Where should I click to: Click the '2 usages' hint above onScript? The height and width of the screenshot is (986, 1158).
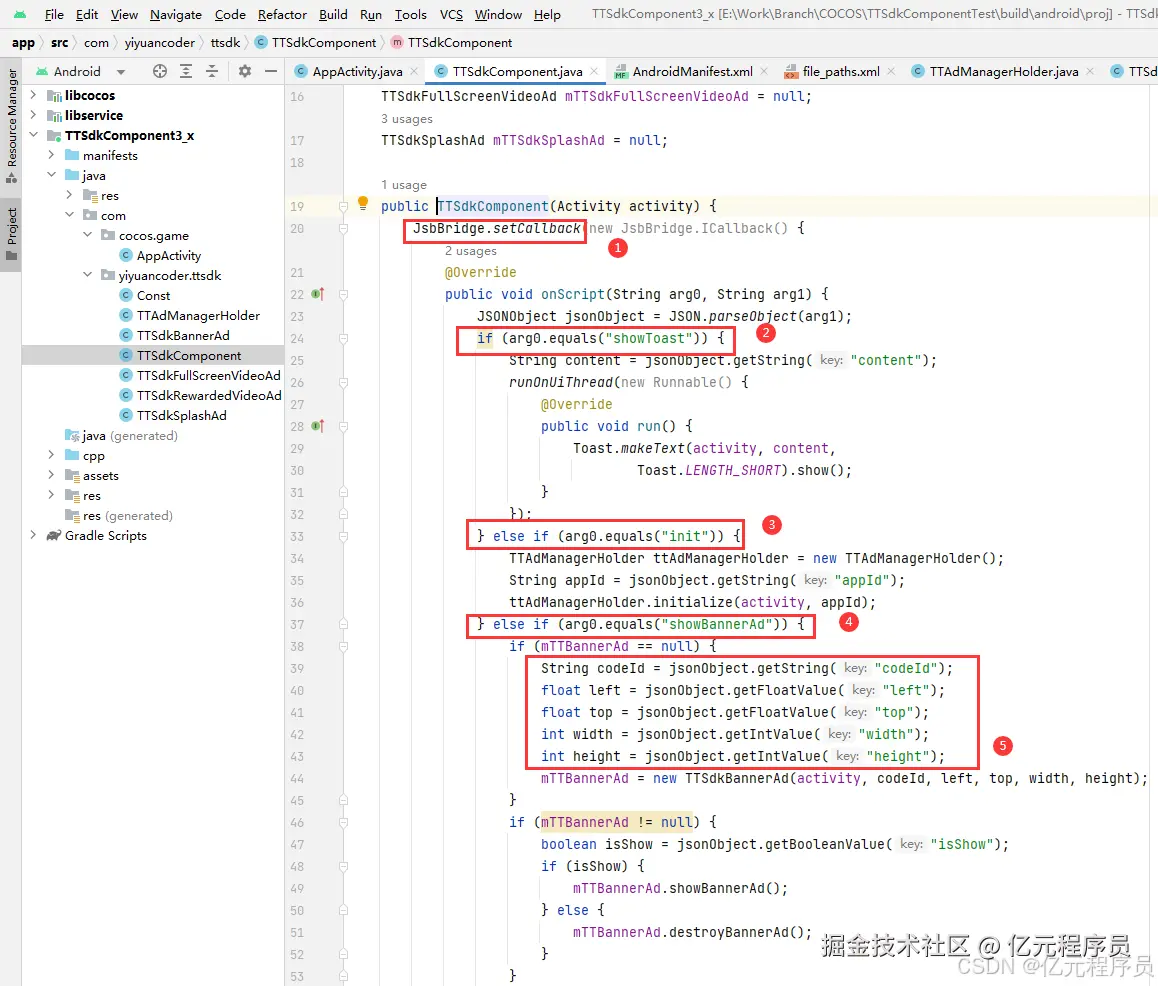click(x=470, y=251)
